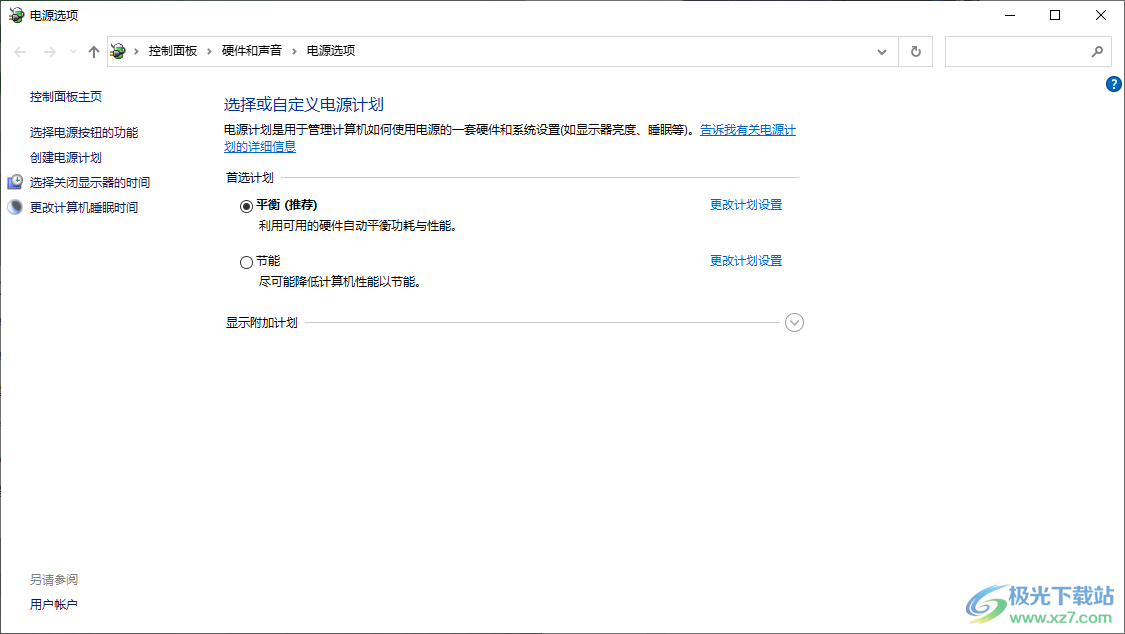Refresh the current page
Image resolution: width=1125 pixels, height=634 pixels.
pyautogui.click(x=915, y=51)
